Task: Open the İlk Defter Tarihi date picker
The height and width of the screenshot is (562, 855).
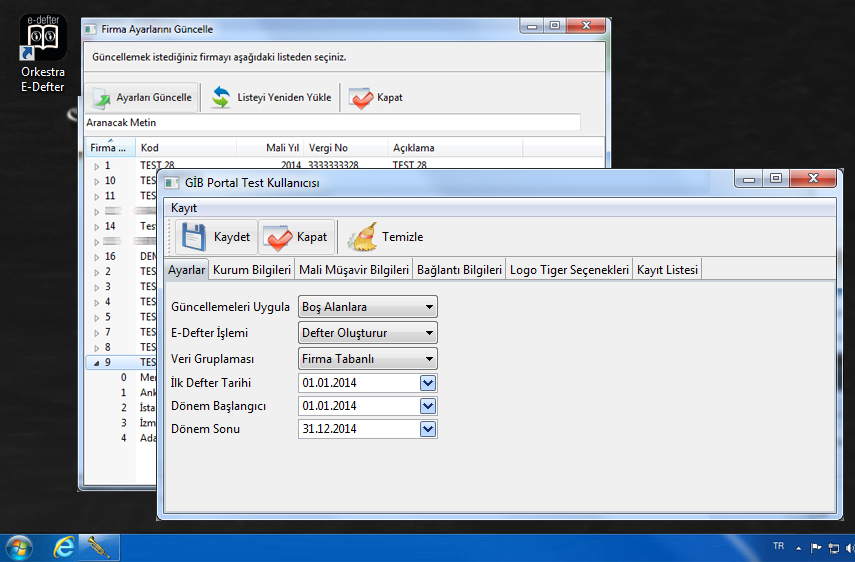Action: 428,382
